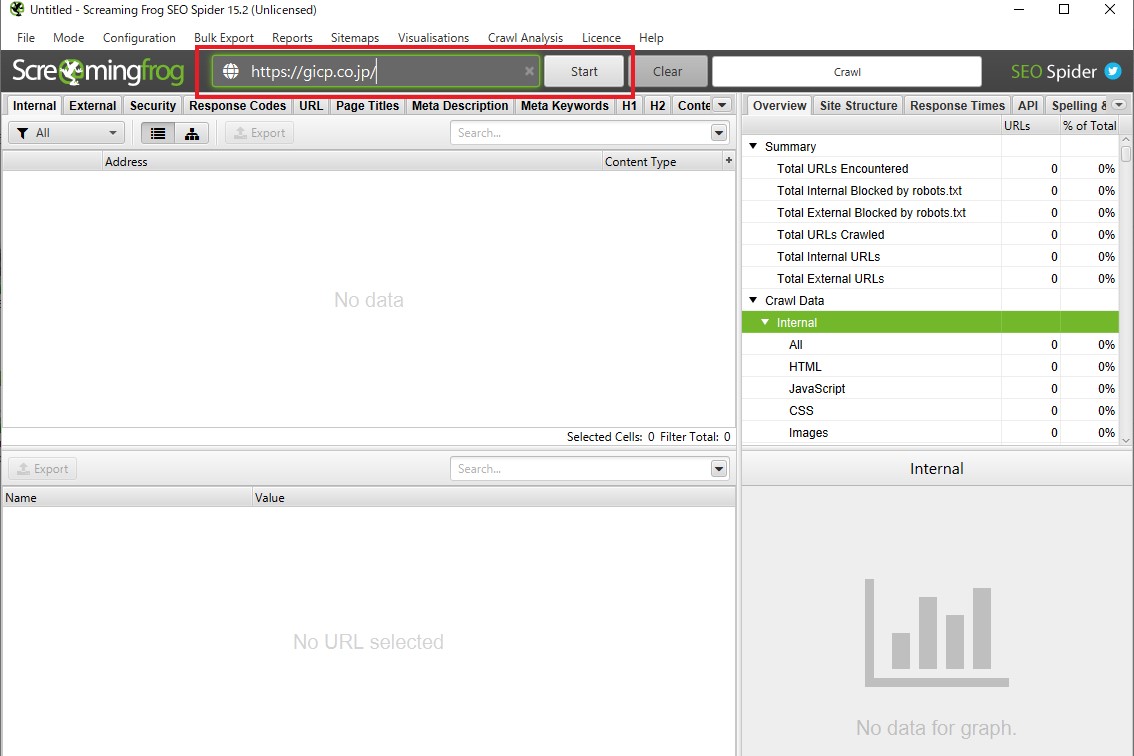Collapse the Internal tree node

(x=765, y=322)
